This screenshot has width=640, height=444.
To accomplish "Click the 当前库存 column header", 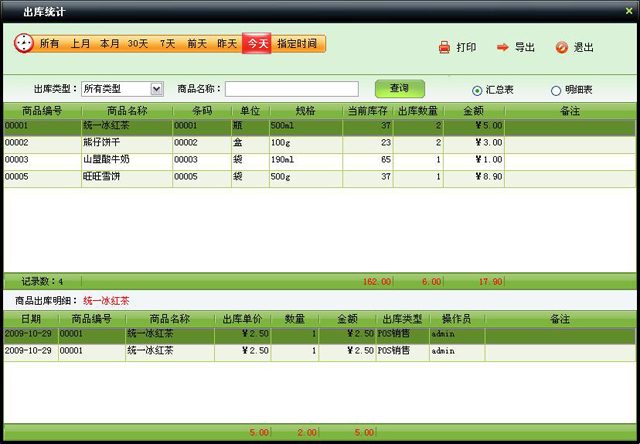I will coord(367,110).
